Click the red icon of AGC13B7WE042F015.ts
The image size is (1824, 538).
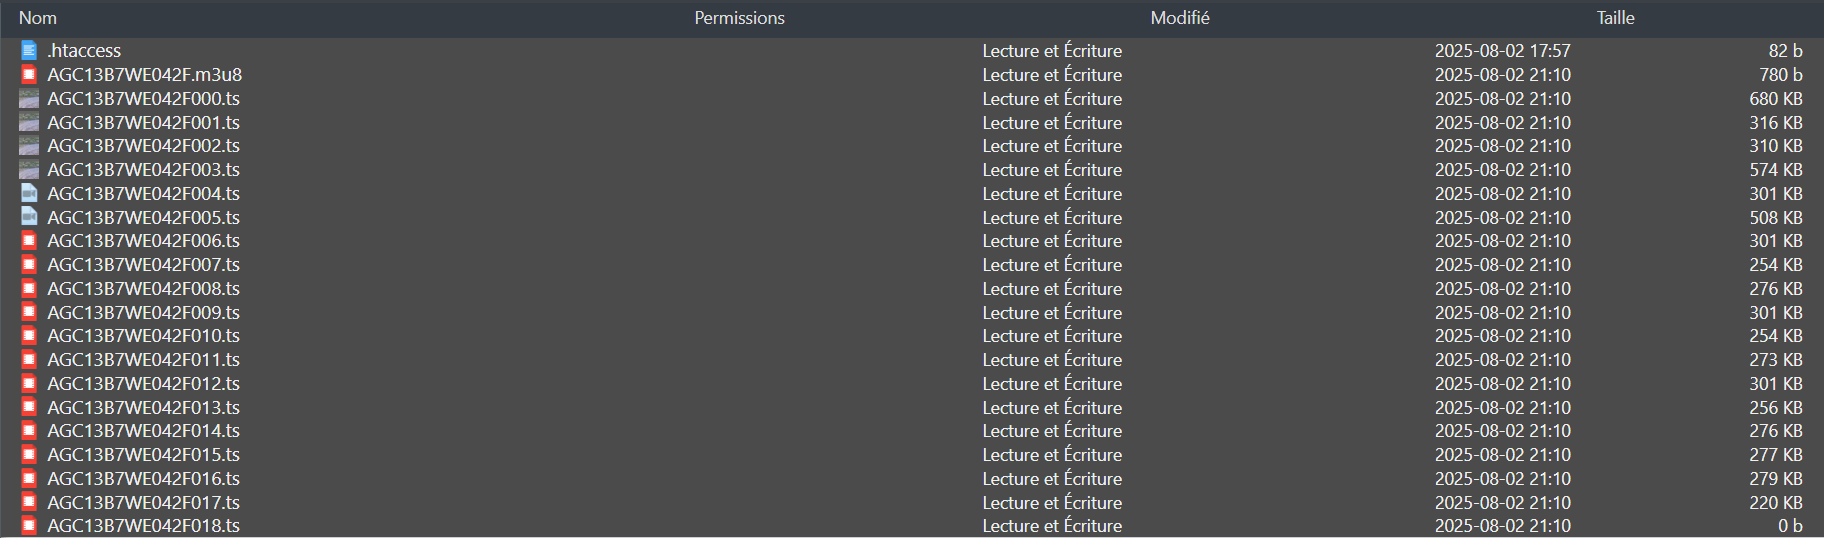click(29, 455)
